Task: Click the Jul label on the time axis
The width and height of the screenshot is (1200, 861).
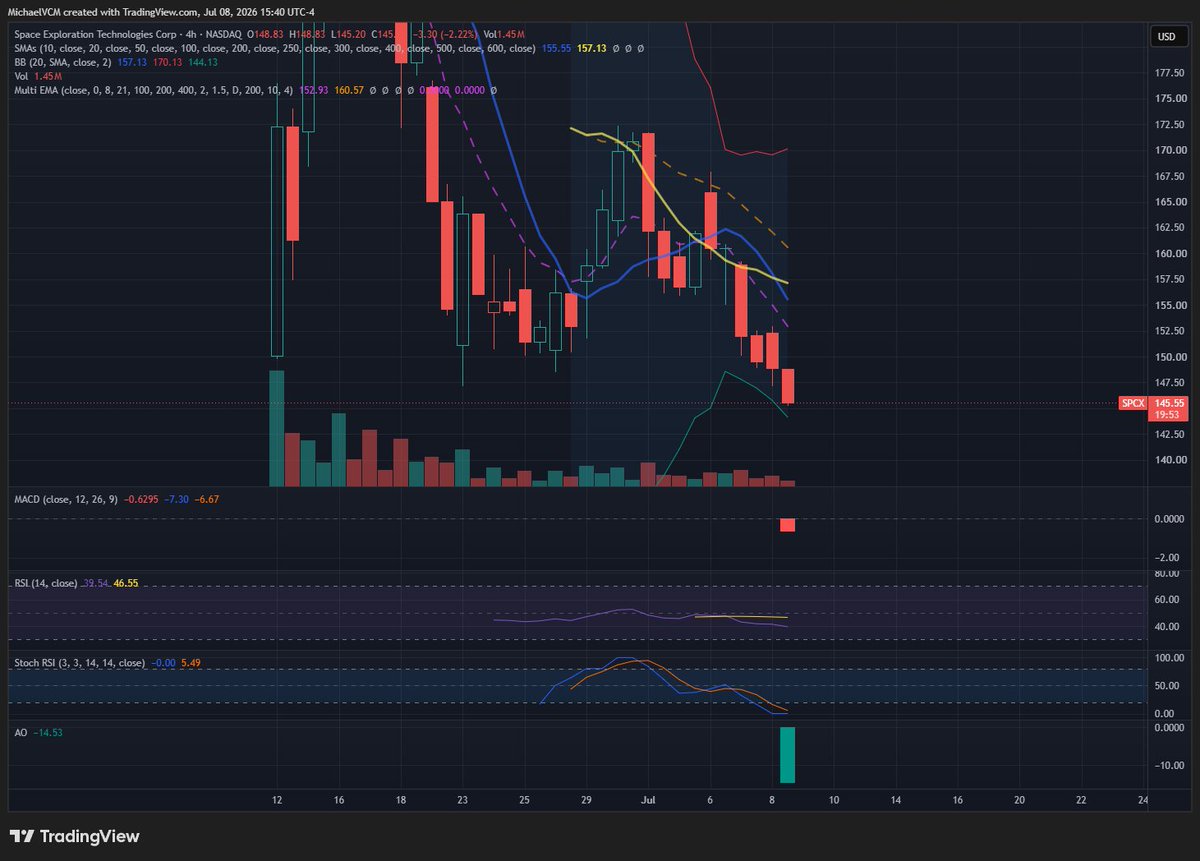Action: pos(647,801)
